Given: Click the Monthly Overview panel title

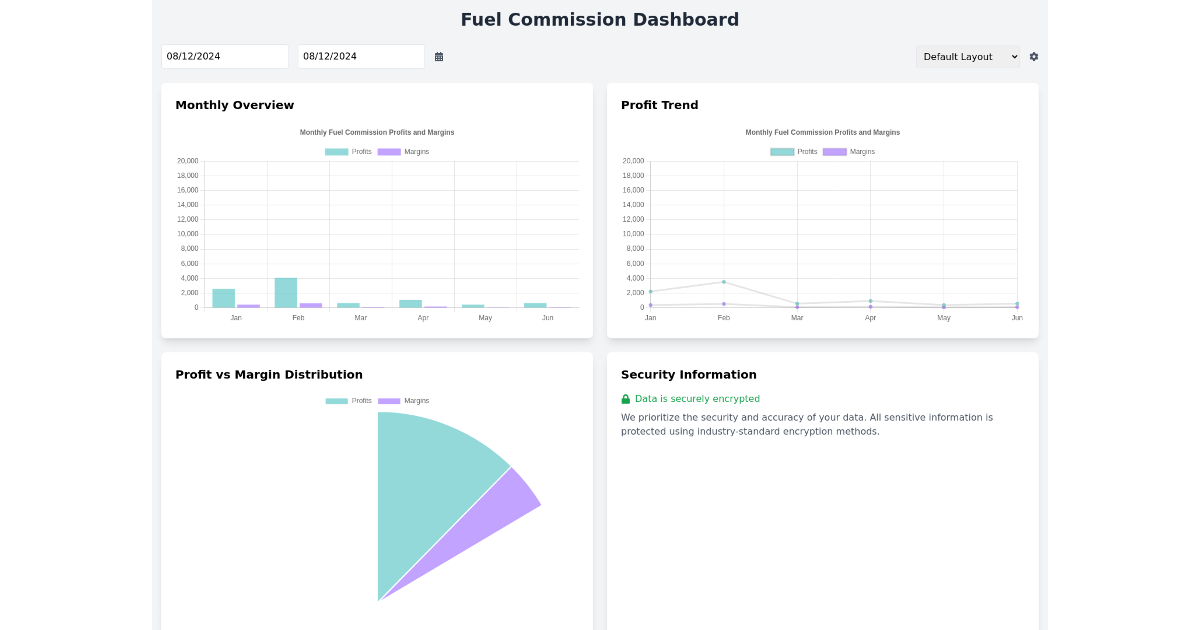Looking at the screenshot, I should 234,105.
